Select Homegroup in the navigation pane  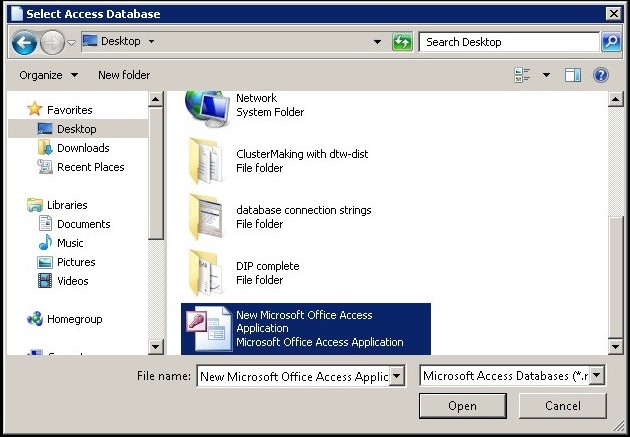tap(74, 319)
